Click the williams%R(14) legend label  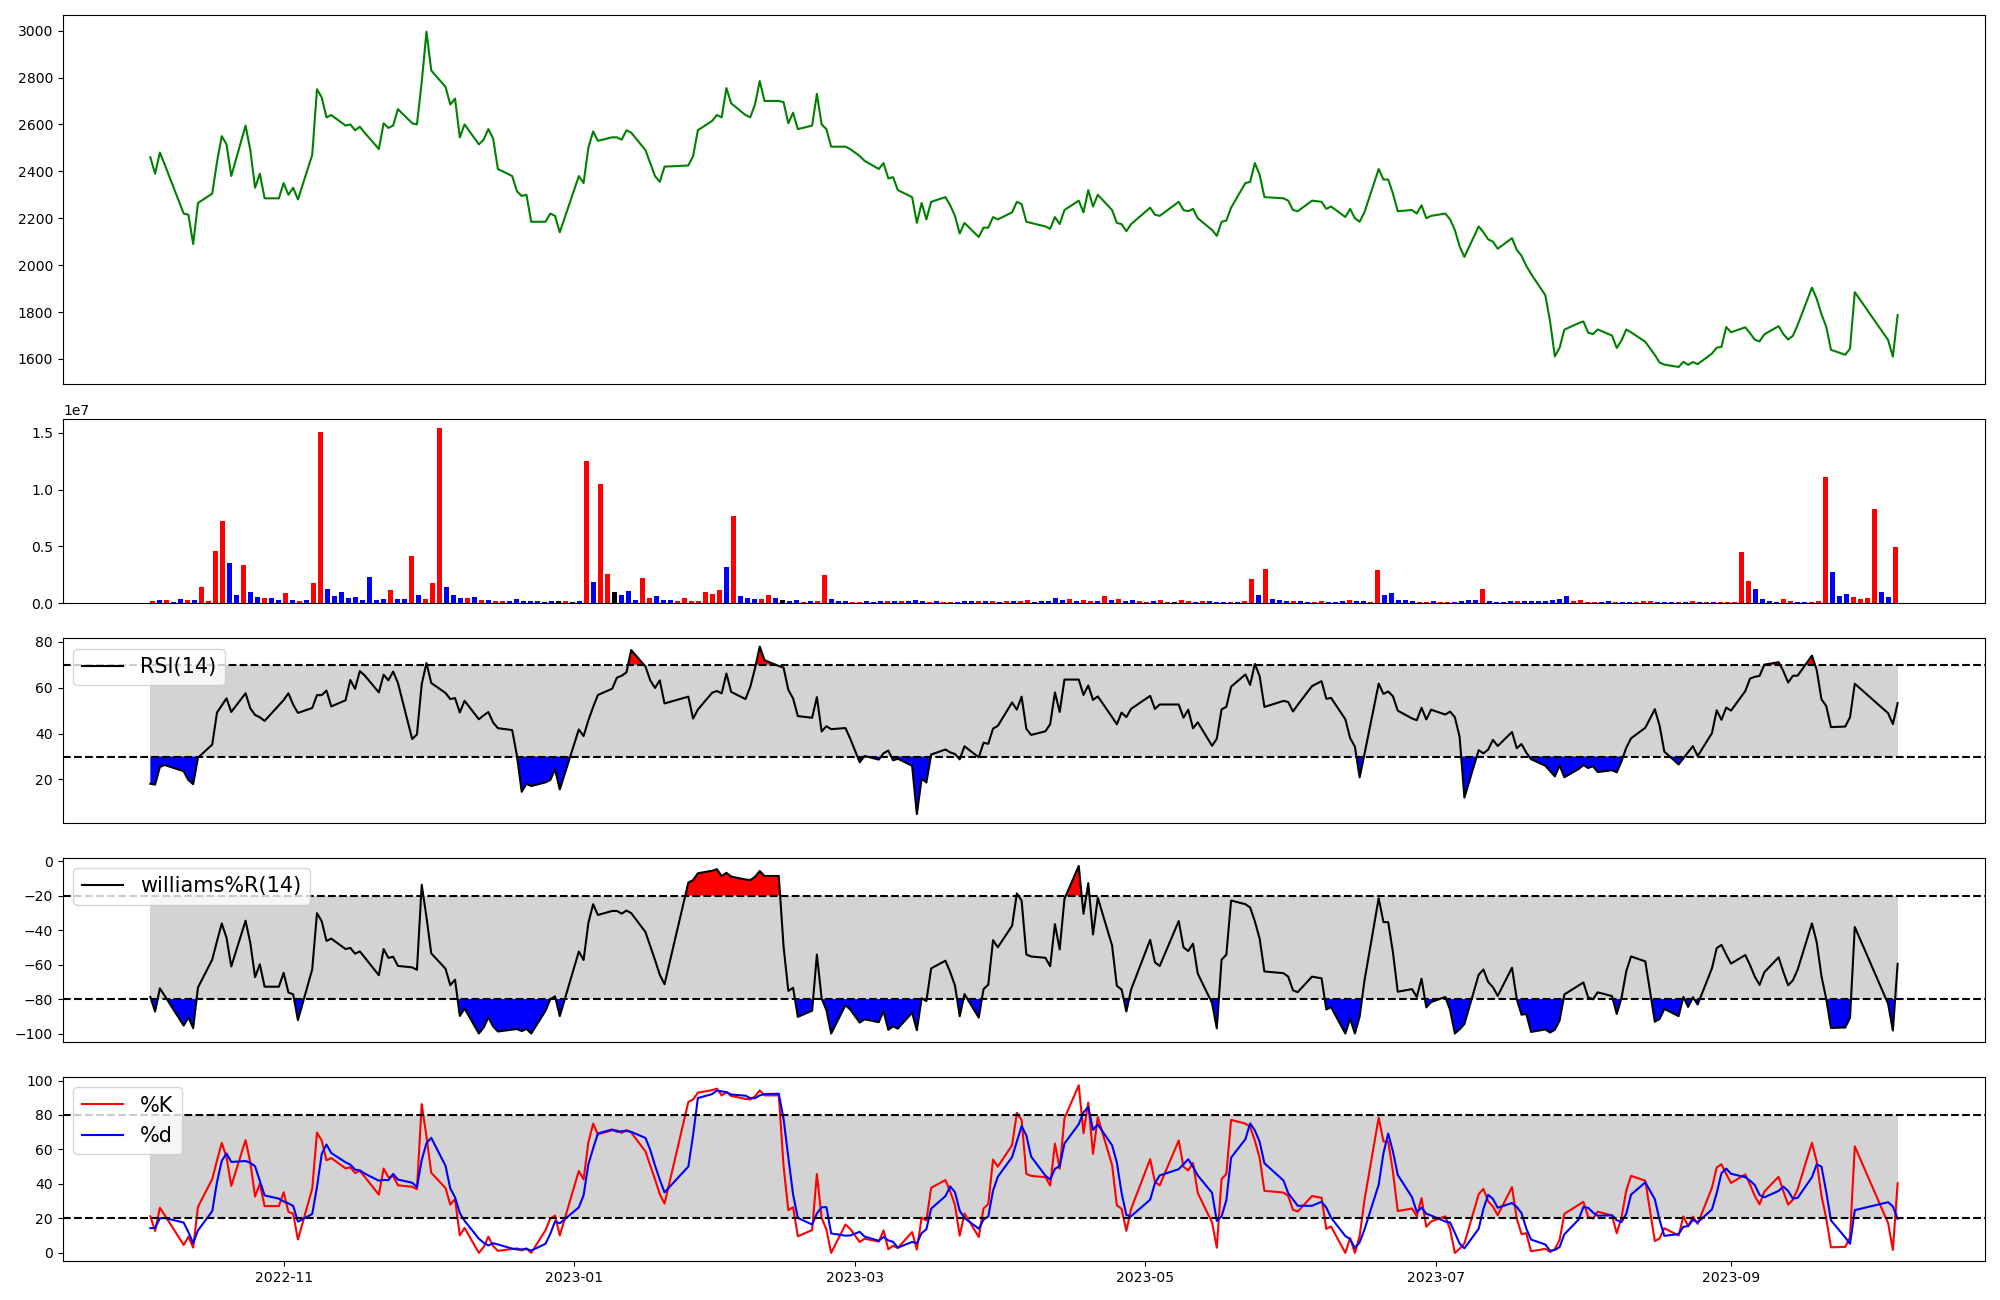(220, 885)
